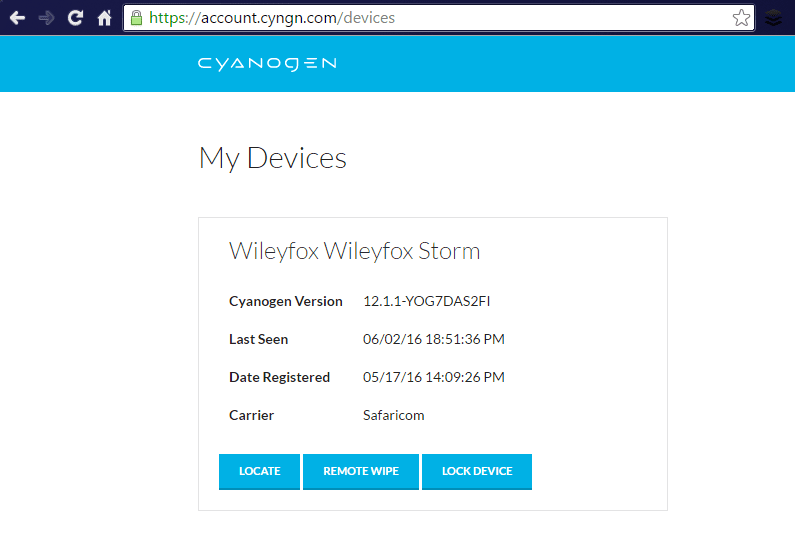Select the Cyanogen Version label
Image resolution: width=795 pixels, height=559 pixels.
click(x=285, y=301)
